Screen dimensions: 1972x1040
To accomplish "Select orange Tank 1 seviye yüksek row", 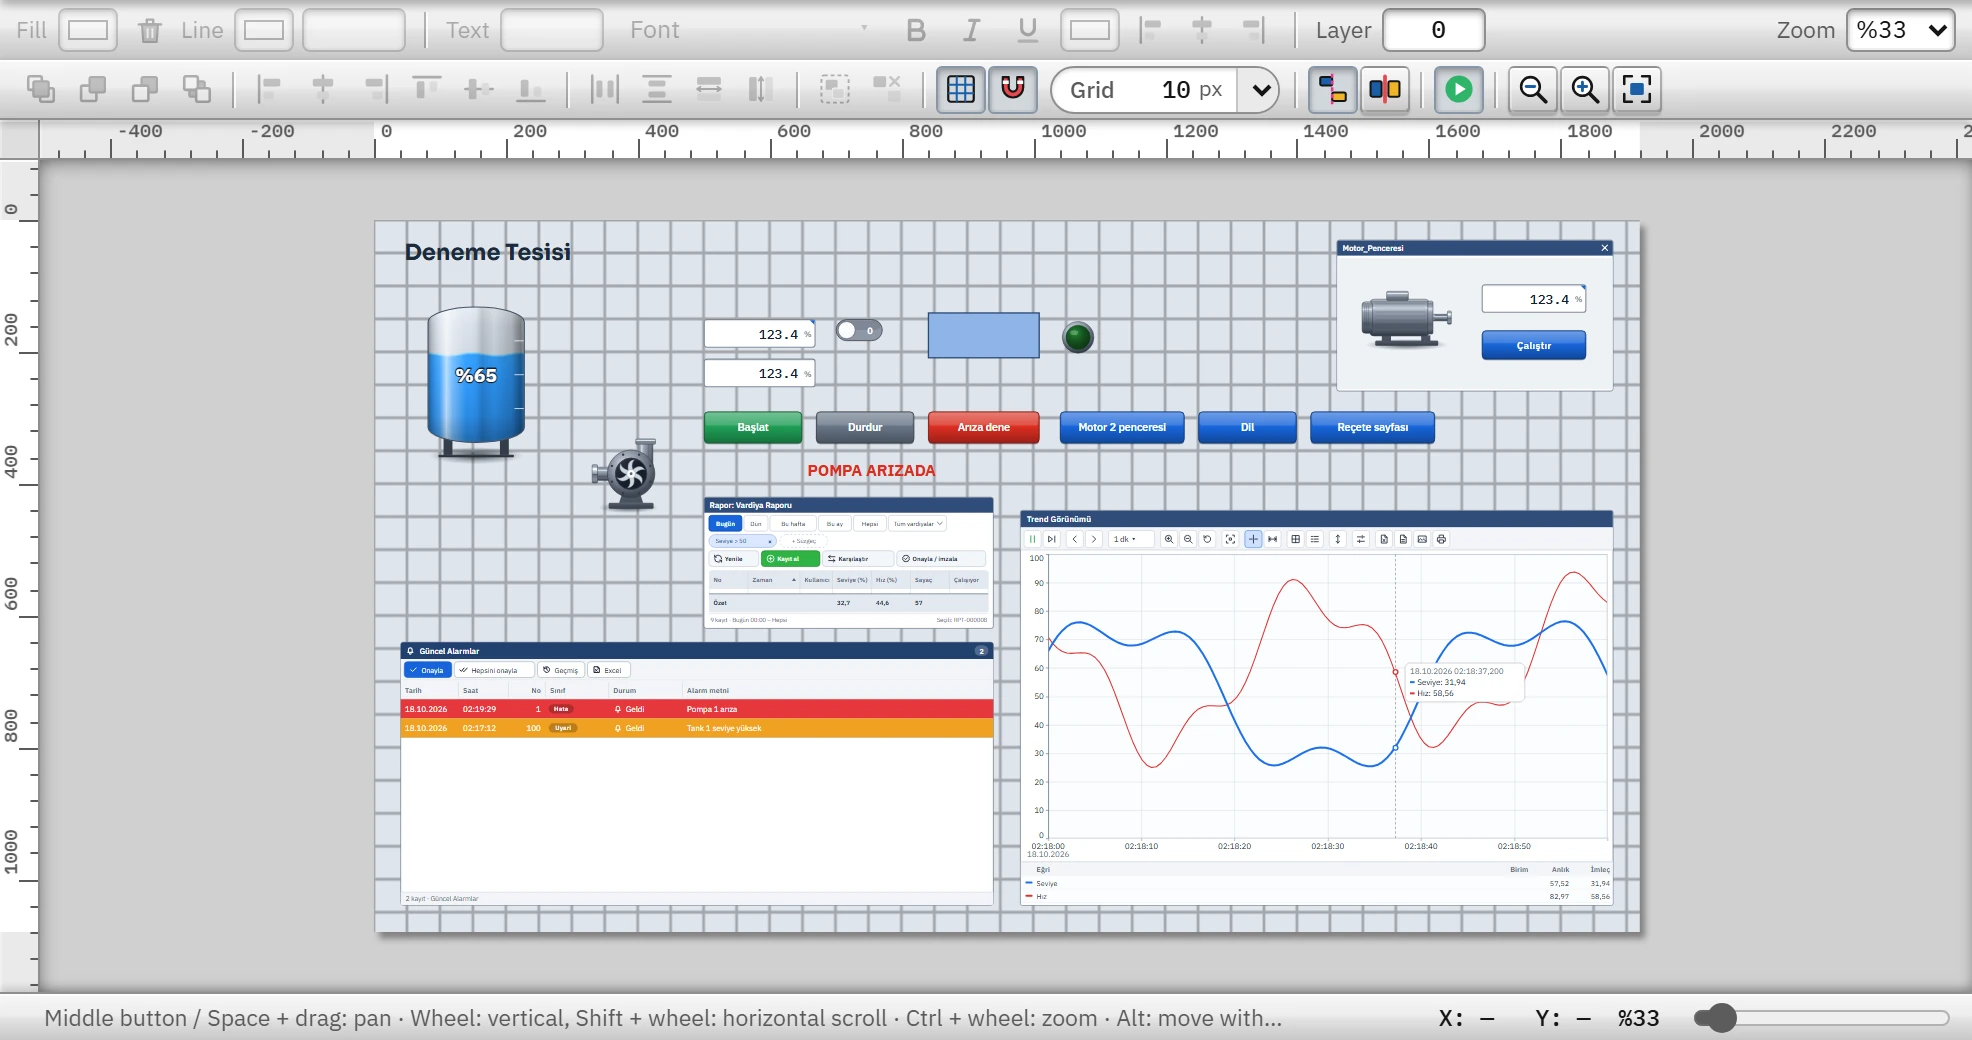I will (697, 728).
